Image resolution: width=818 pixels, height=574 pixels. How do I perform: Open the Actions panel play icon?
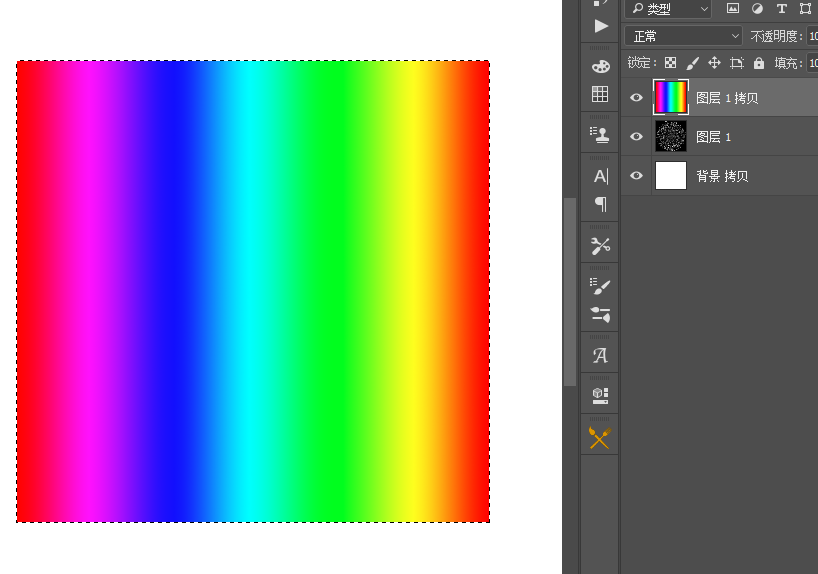pyautogui.click(x=600, y=26)
